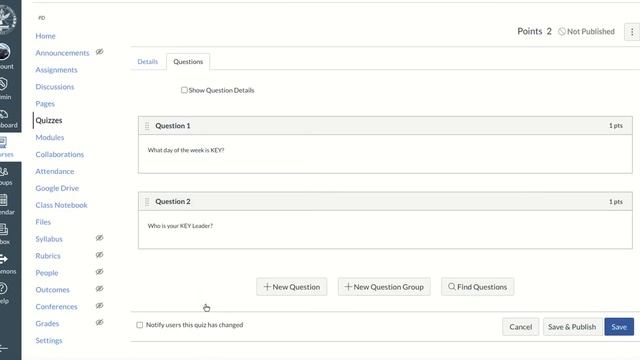
Task: Open the Account avatar in global navigation
Action: pyautogui.click(x=4, y=52)
